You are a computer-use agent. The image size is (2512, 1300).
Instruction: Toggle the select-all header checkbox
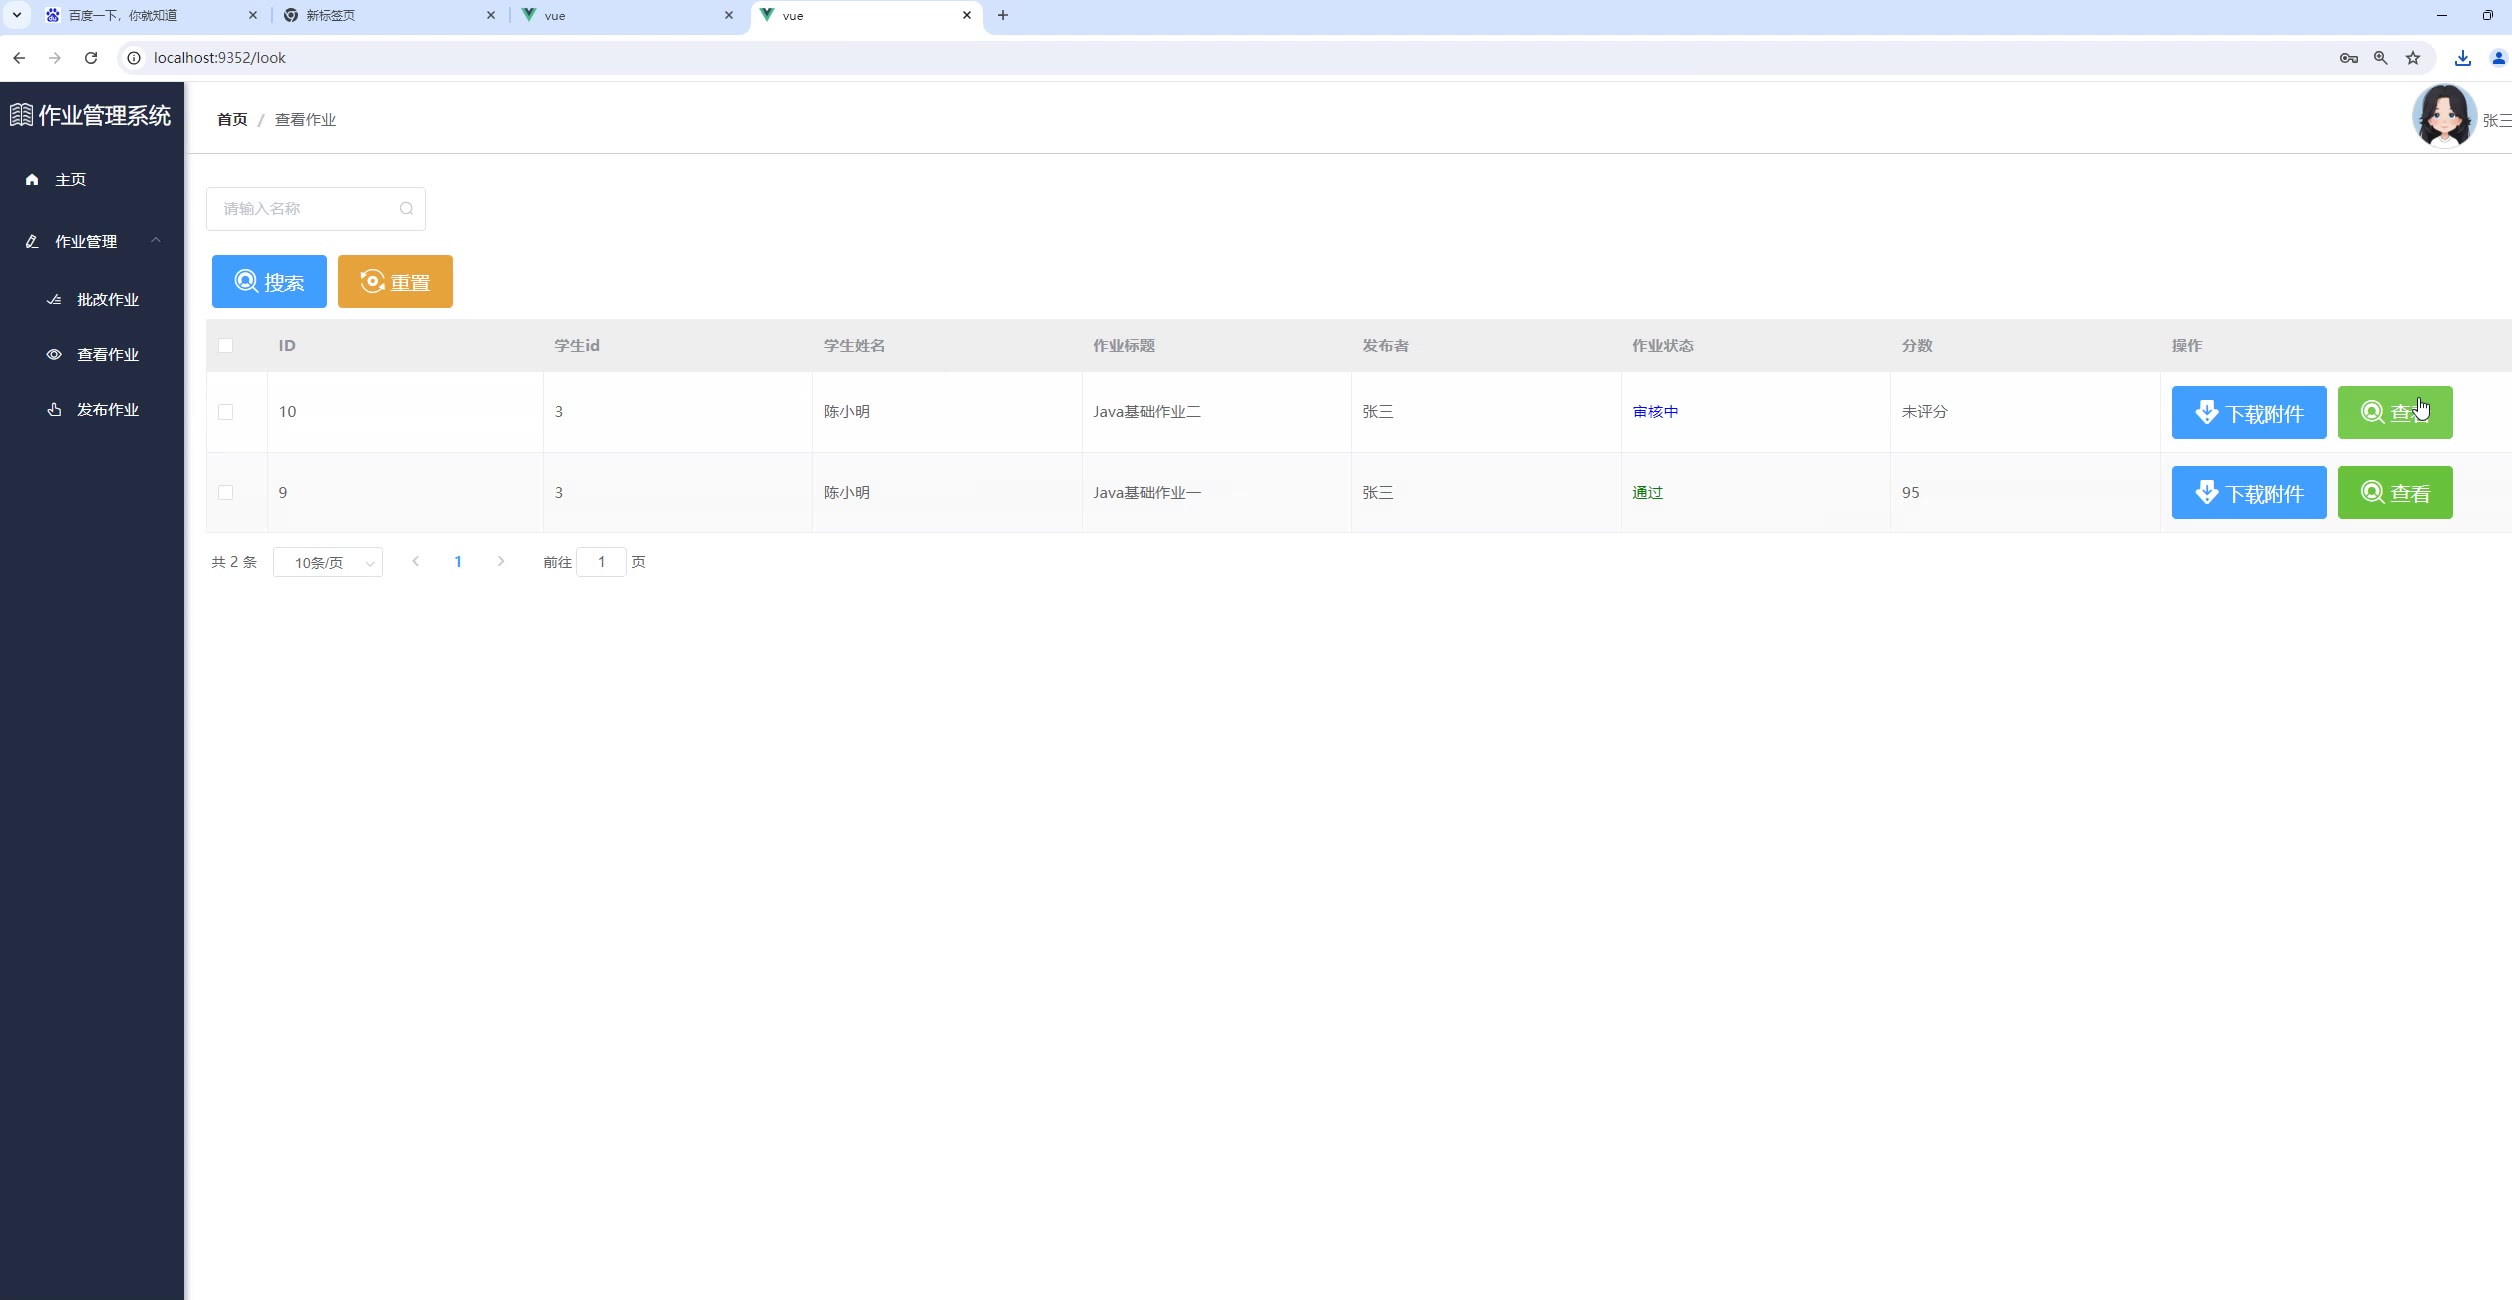pos(226,346)
